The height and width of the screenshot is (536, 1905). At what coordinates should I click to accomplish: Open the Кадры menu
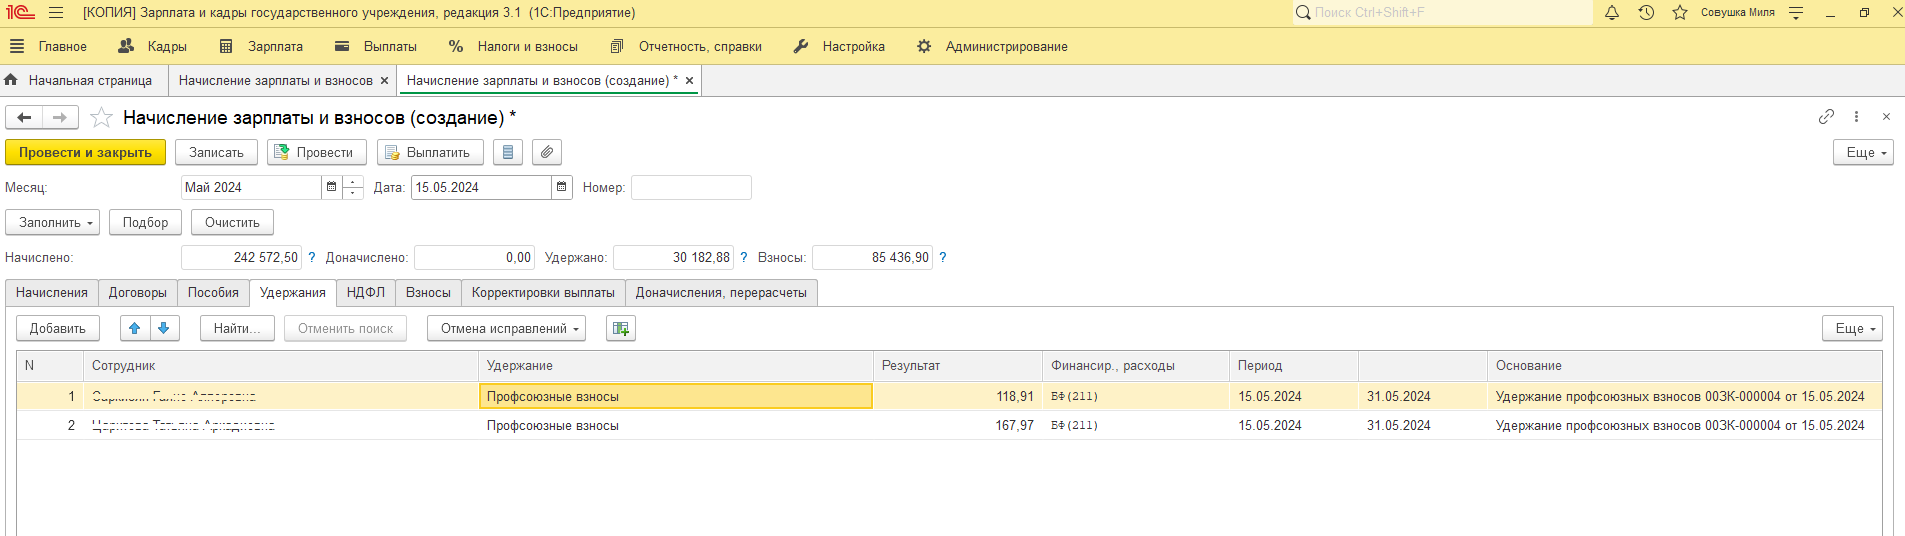point(153,46)
